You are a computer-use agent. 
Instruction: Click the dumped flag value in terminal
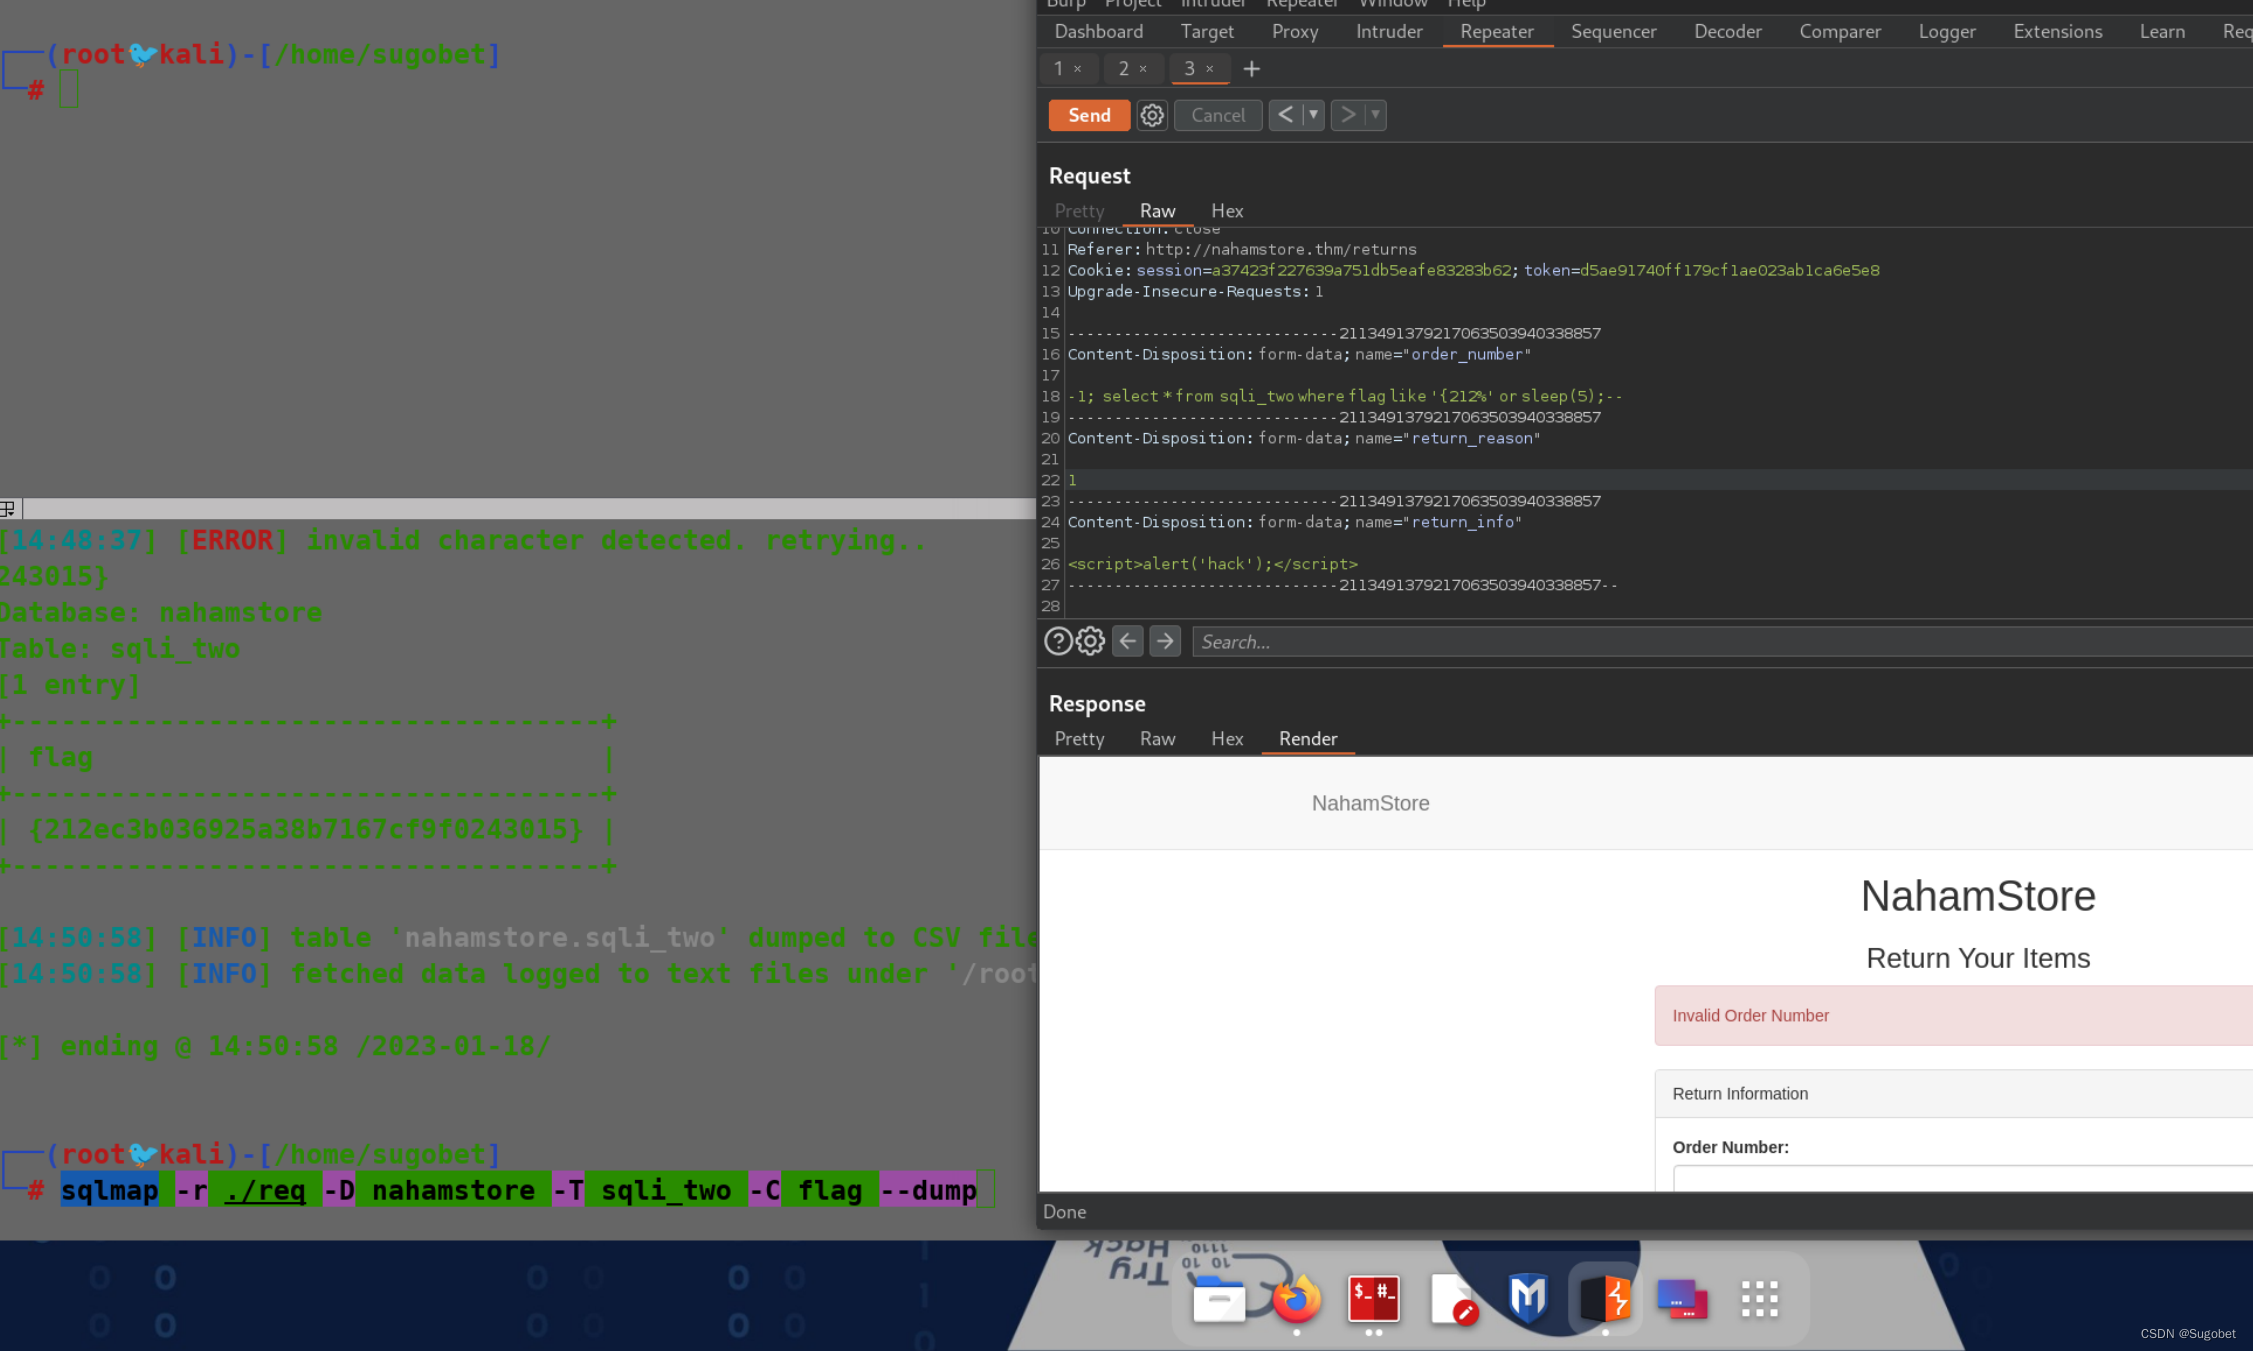coord(306,829)
